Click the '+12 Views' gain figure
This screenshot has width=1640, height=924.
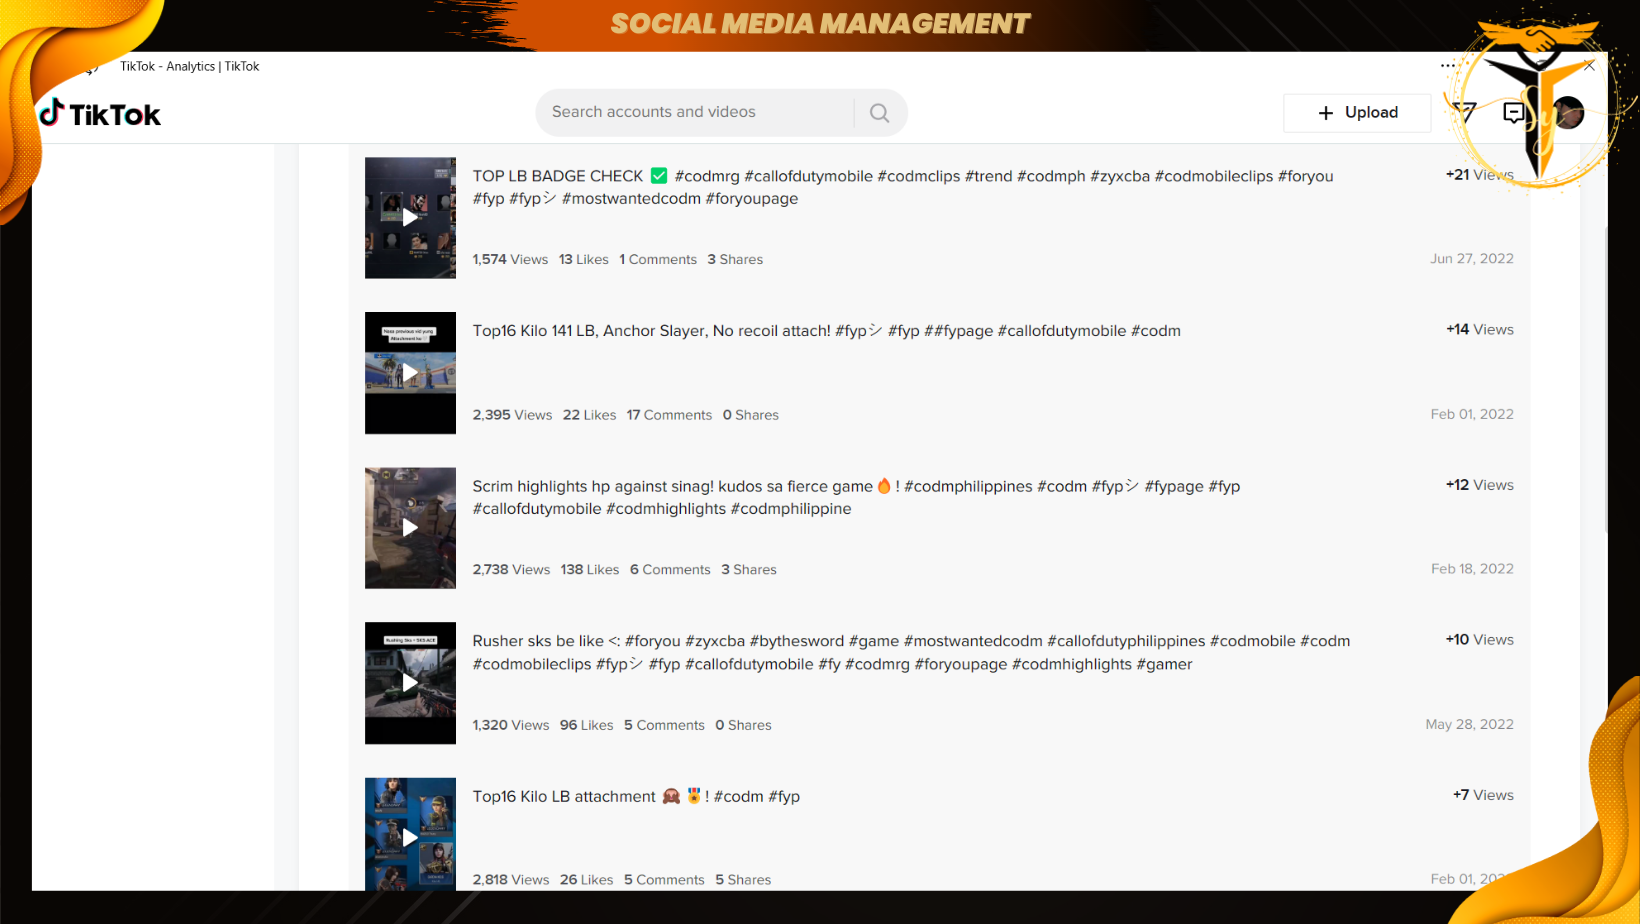click(x=1480, y=485)
